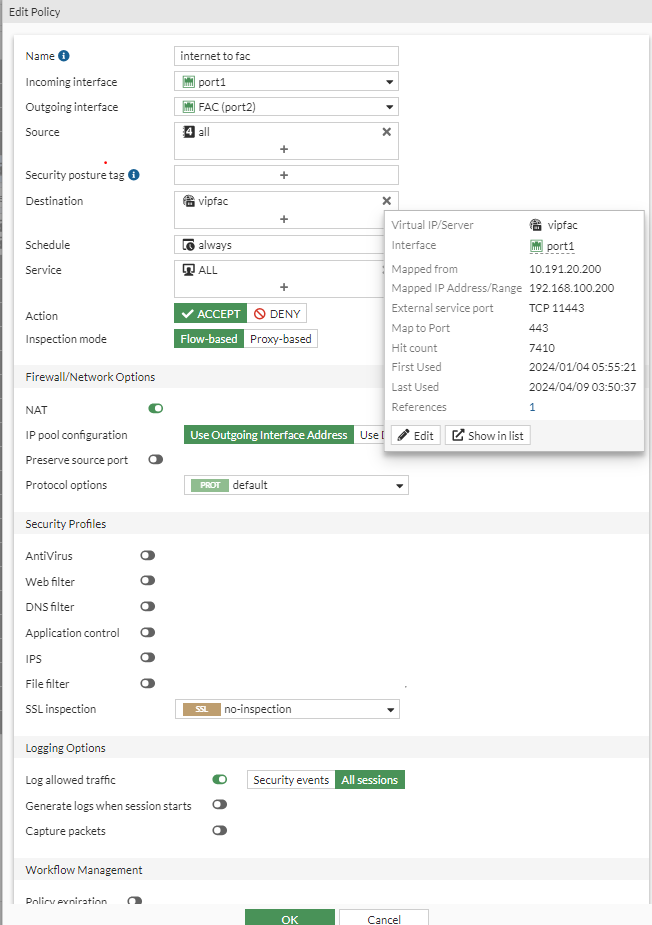Click the Security posture tag info icon
652x925 pixels.
(134, 175)
